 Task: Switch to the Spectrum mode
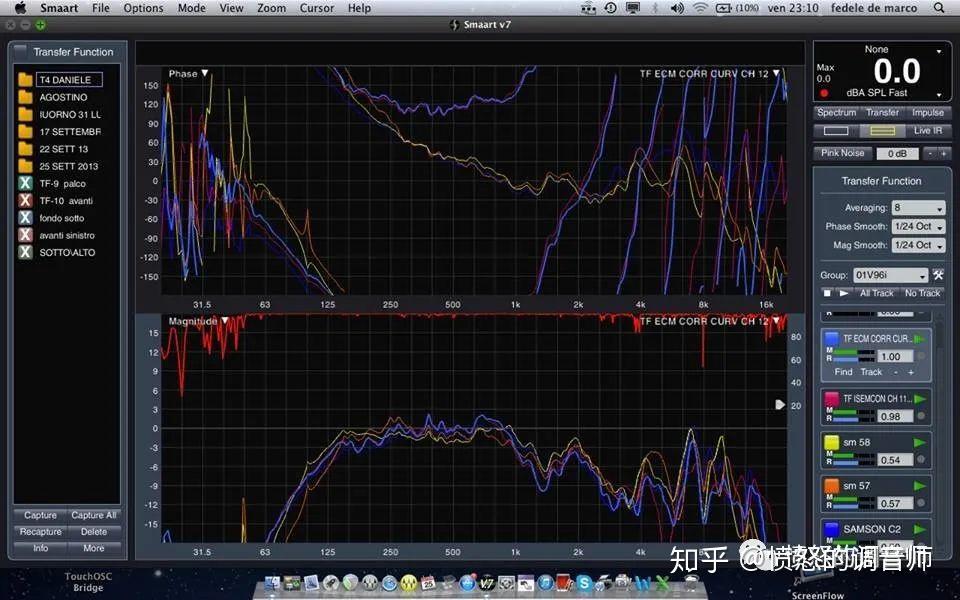836,113
